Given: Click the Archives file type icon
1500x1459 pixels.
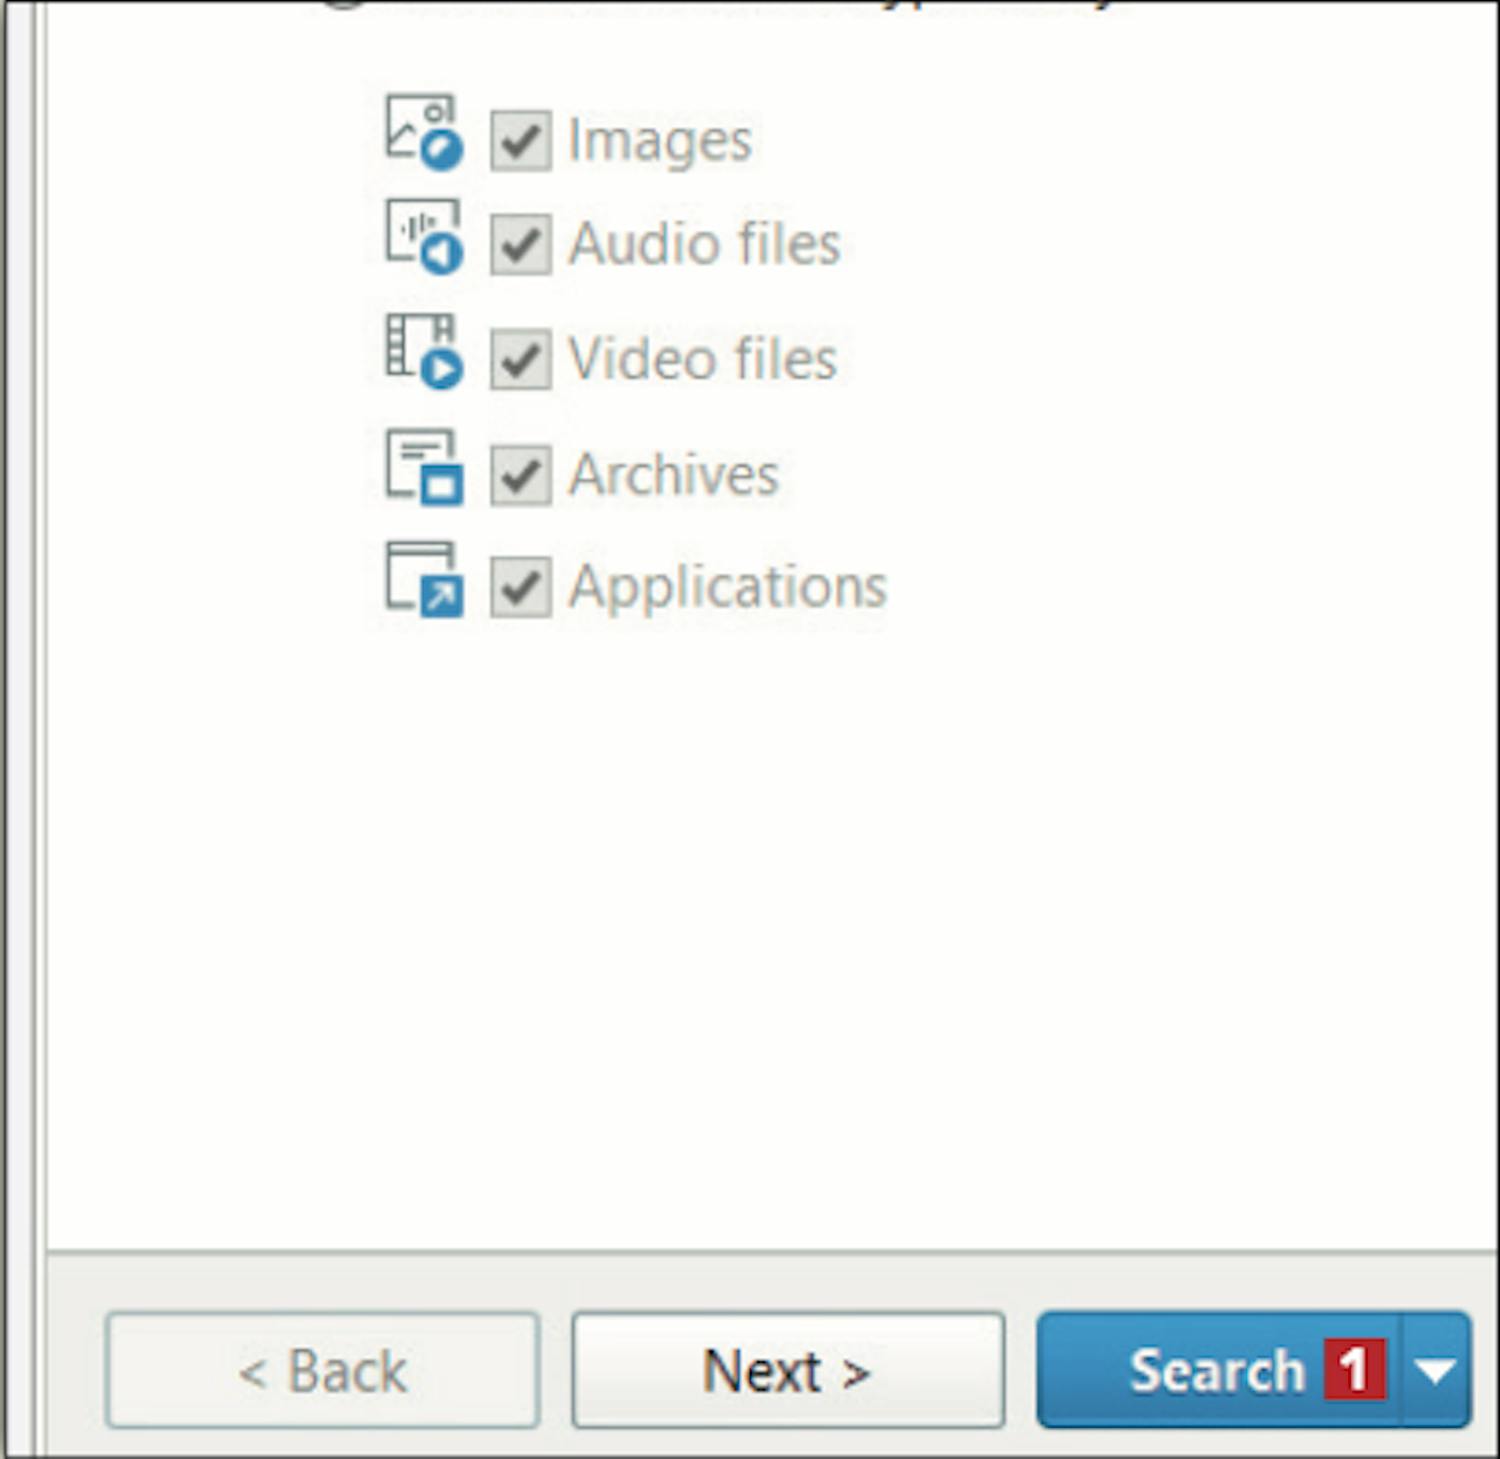Looking at the screenshot, I should [424, 467].
